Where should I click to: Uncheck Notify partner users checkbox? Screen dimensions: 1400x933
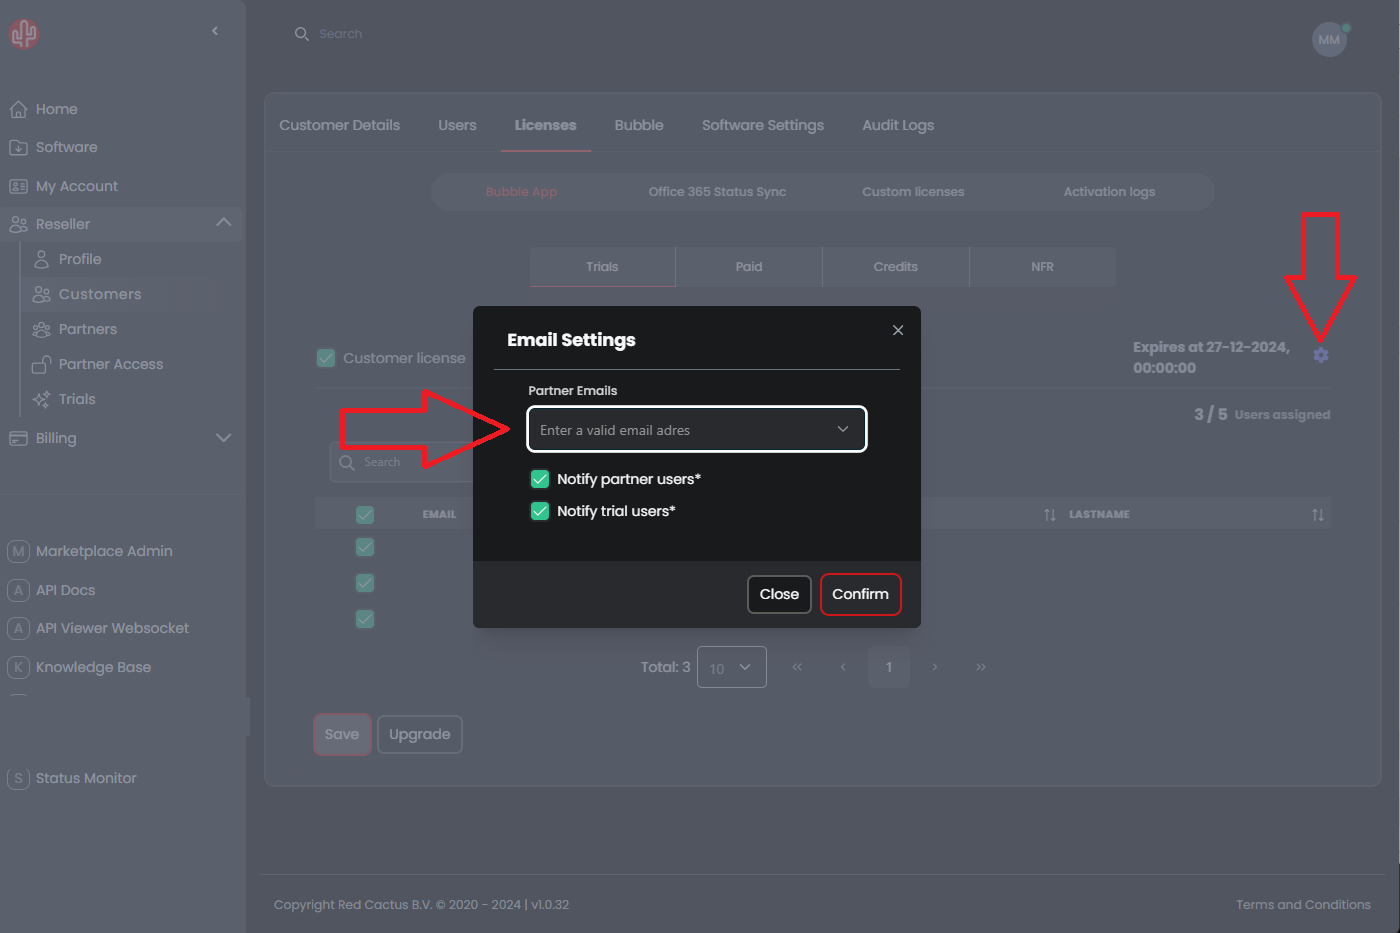[540, 479]
